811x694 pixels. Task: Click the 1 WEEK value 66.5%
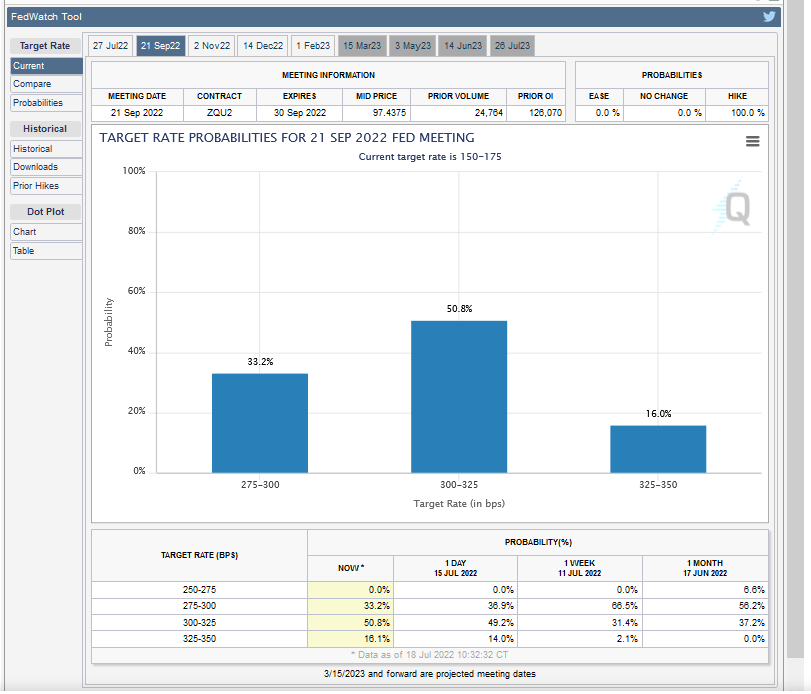(x=625, y=606)
